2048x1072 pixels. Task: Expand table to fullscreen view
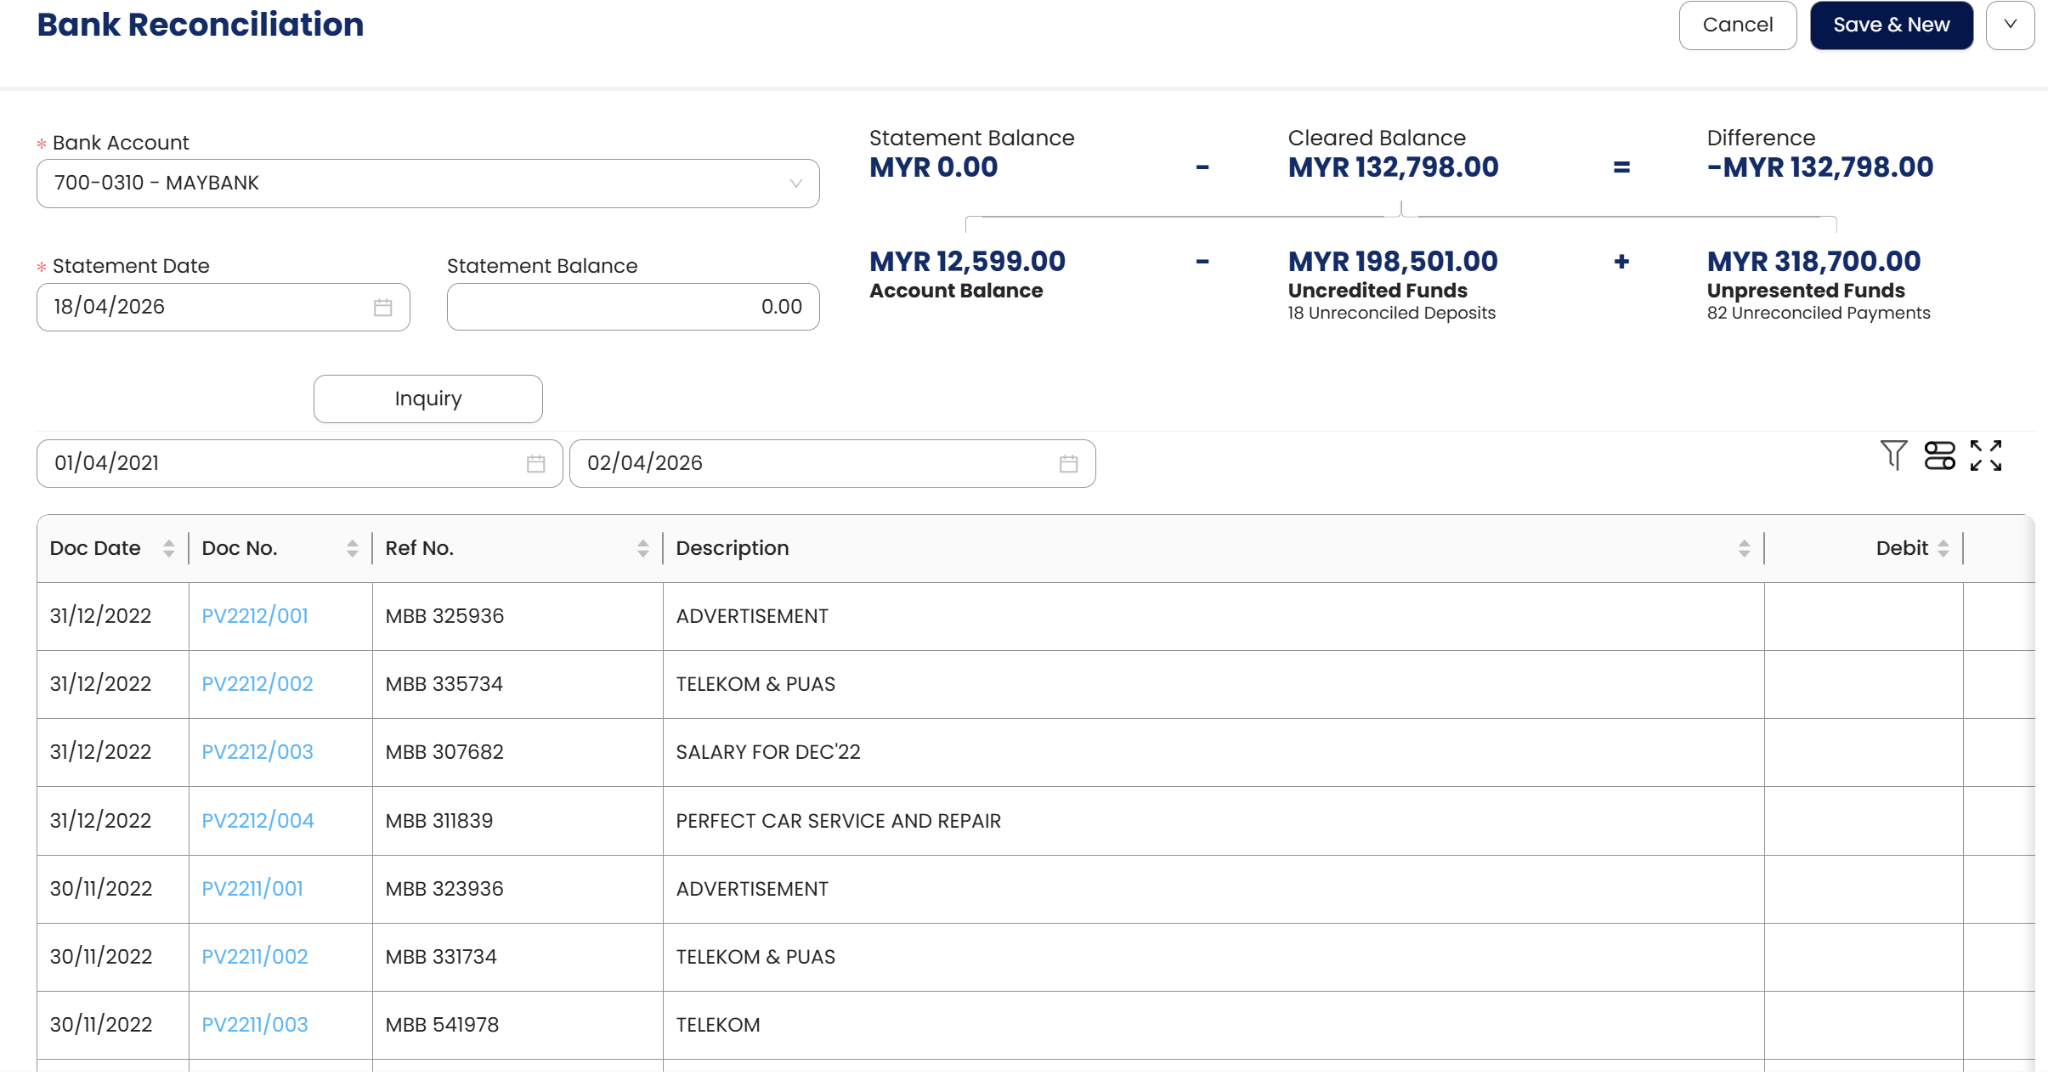tap(1985, 456)
